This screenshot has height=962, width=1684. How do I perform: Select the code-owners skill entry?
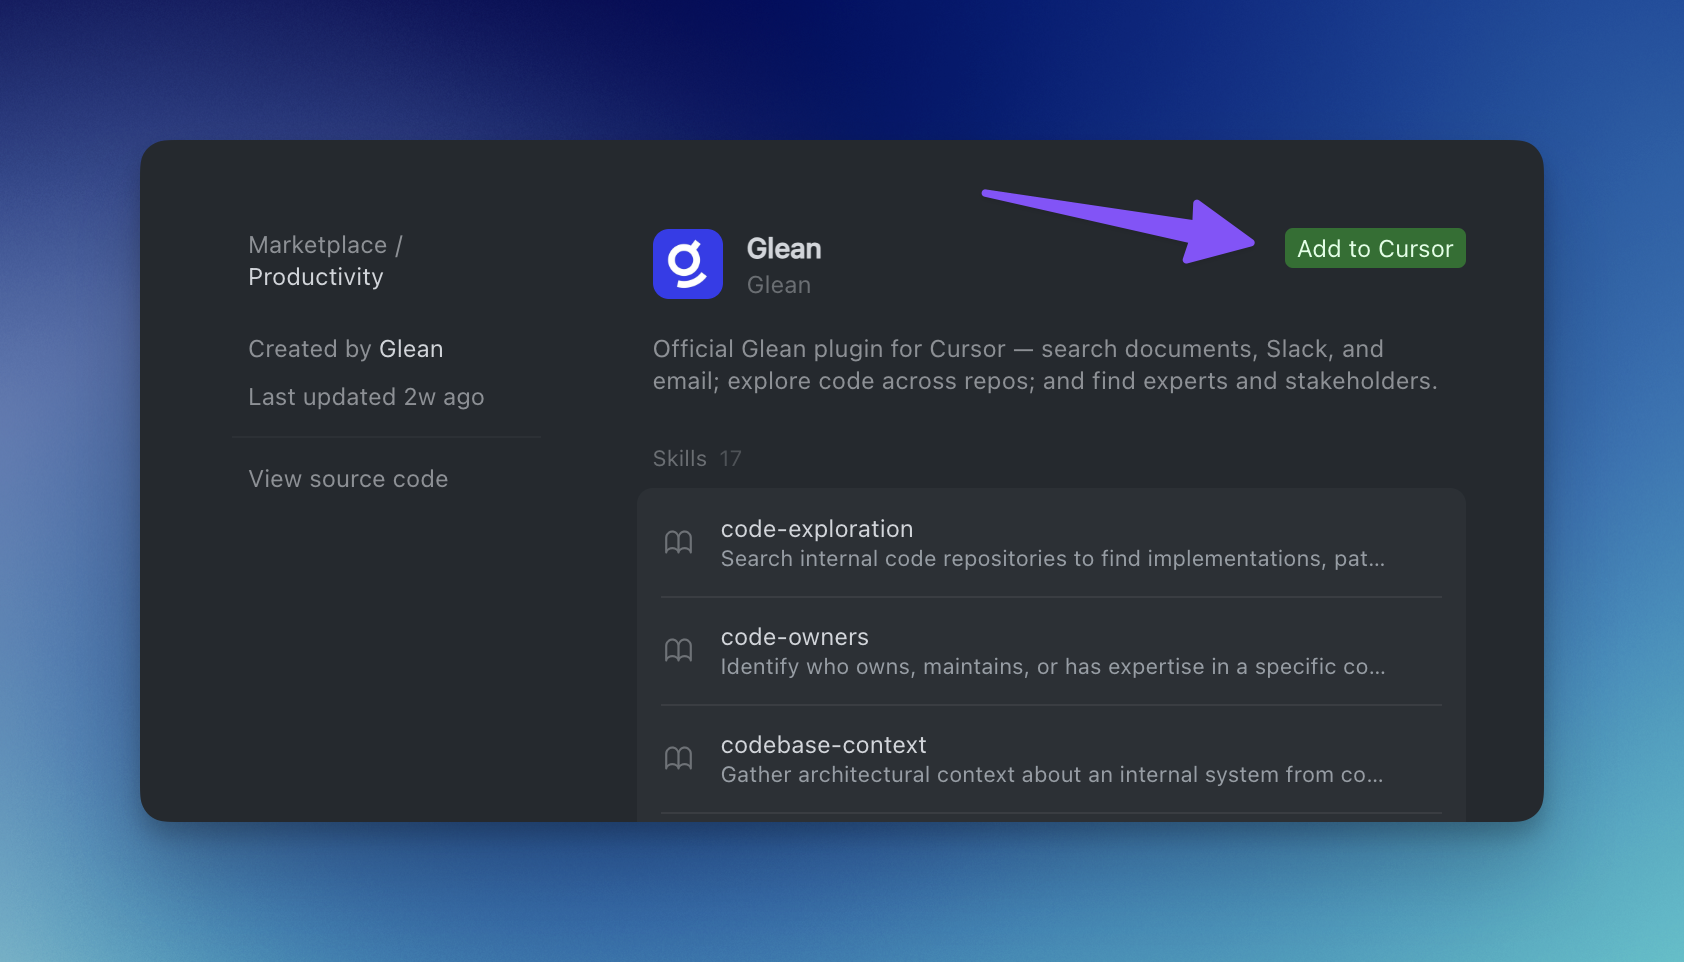click(x=1050, y=650)
